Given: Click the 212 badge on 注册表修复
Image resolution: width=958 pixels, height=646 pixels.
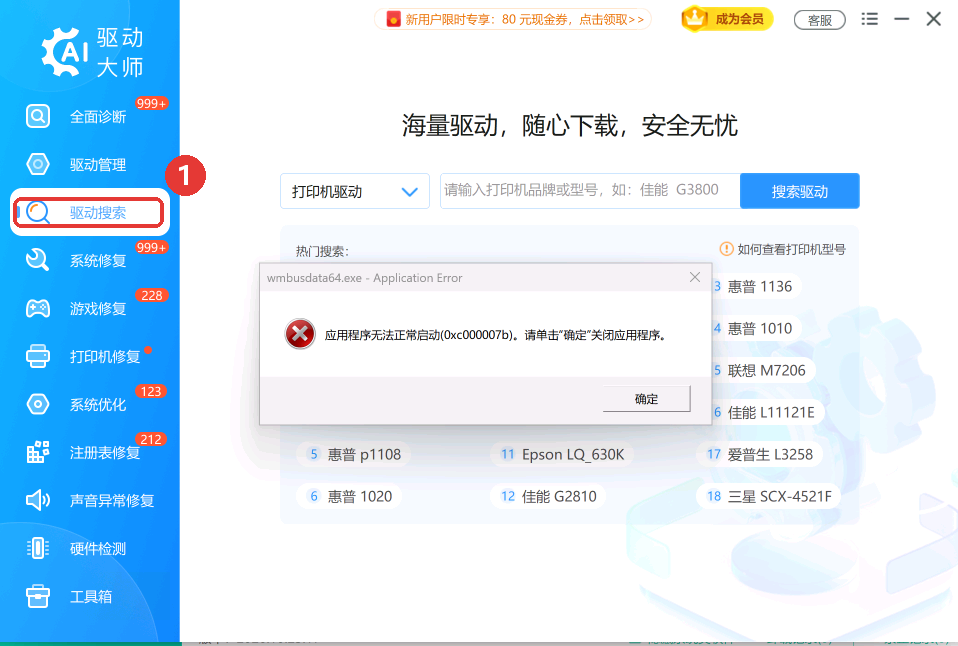Looking at the screenshot, I should tap(151, 439).
